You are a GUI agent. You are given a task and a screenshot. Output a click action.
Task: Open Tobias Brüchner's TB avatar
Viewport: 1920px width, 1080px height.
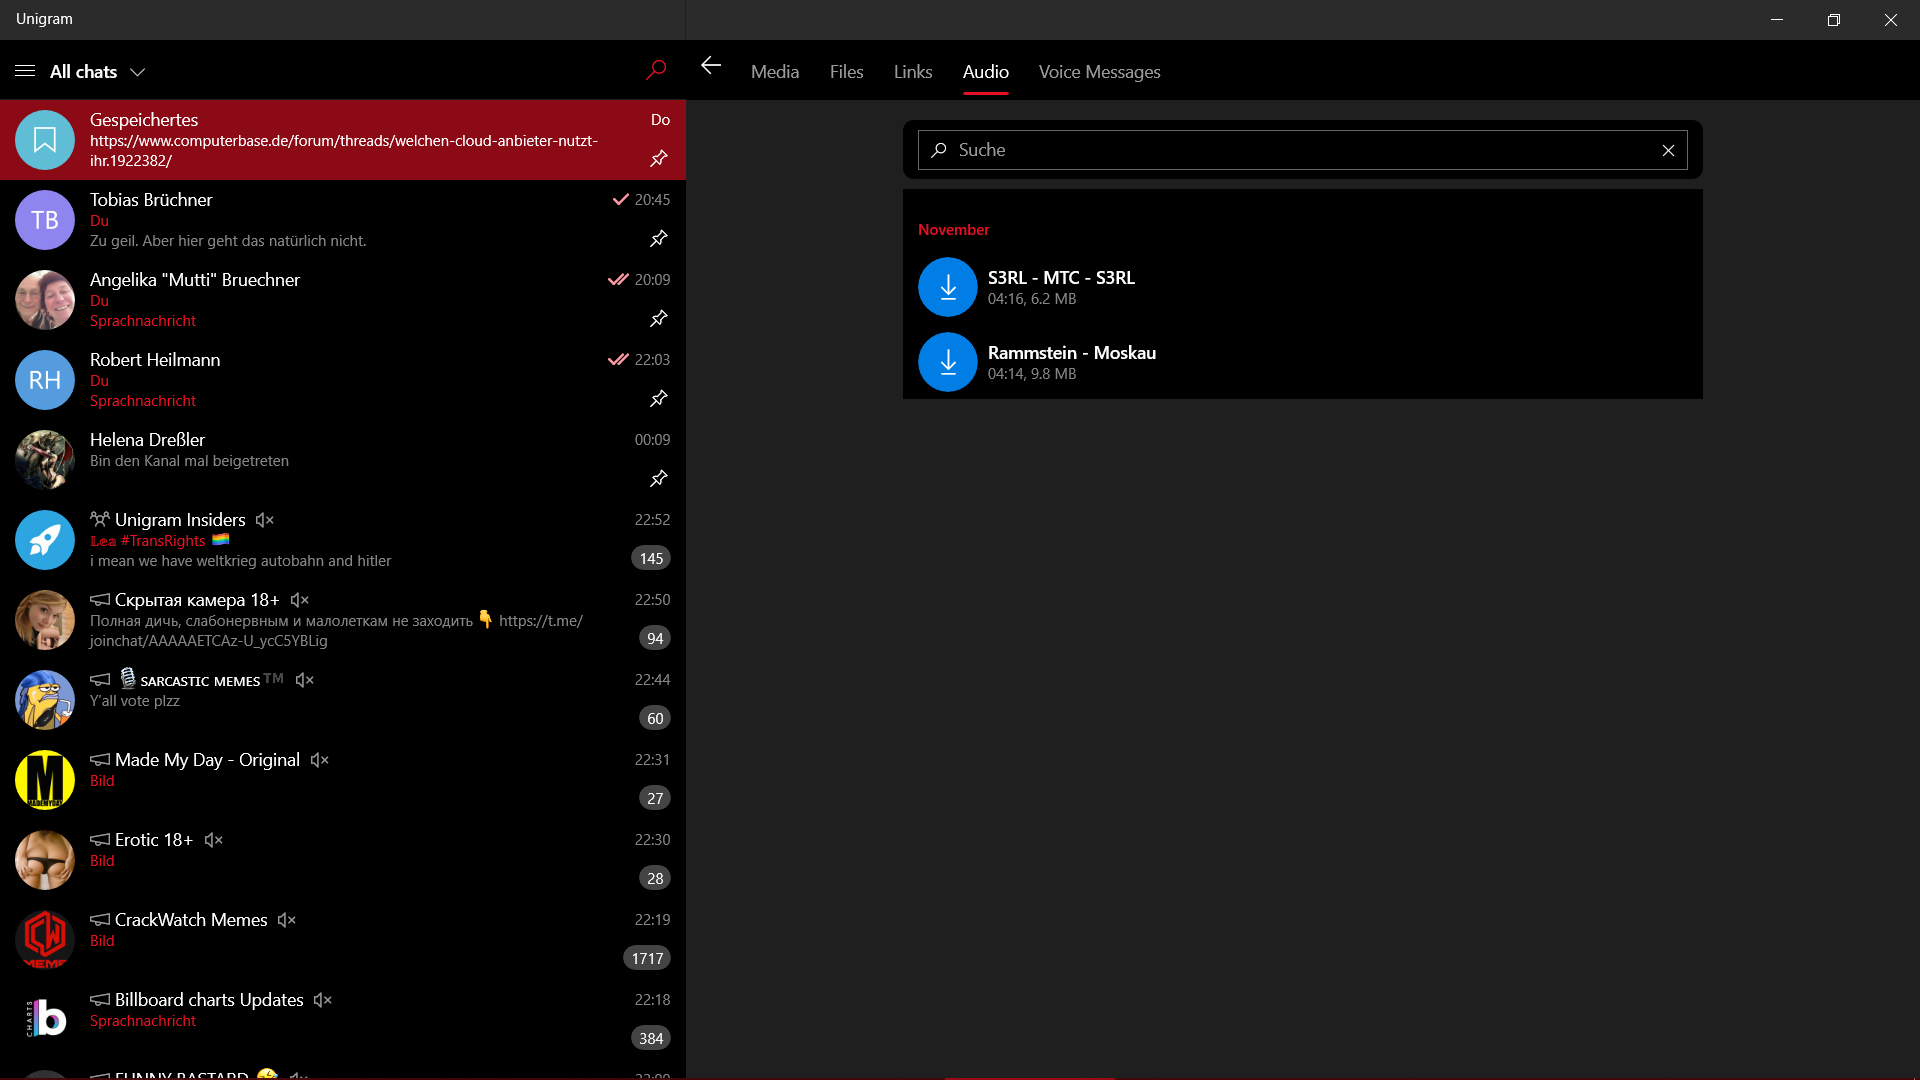[x=45, y=220]
